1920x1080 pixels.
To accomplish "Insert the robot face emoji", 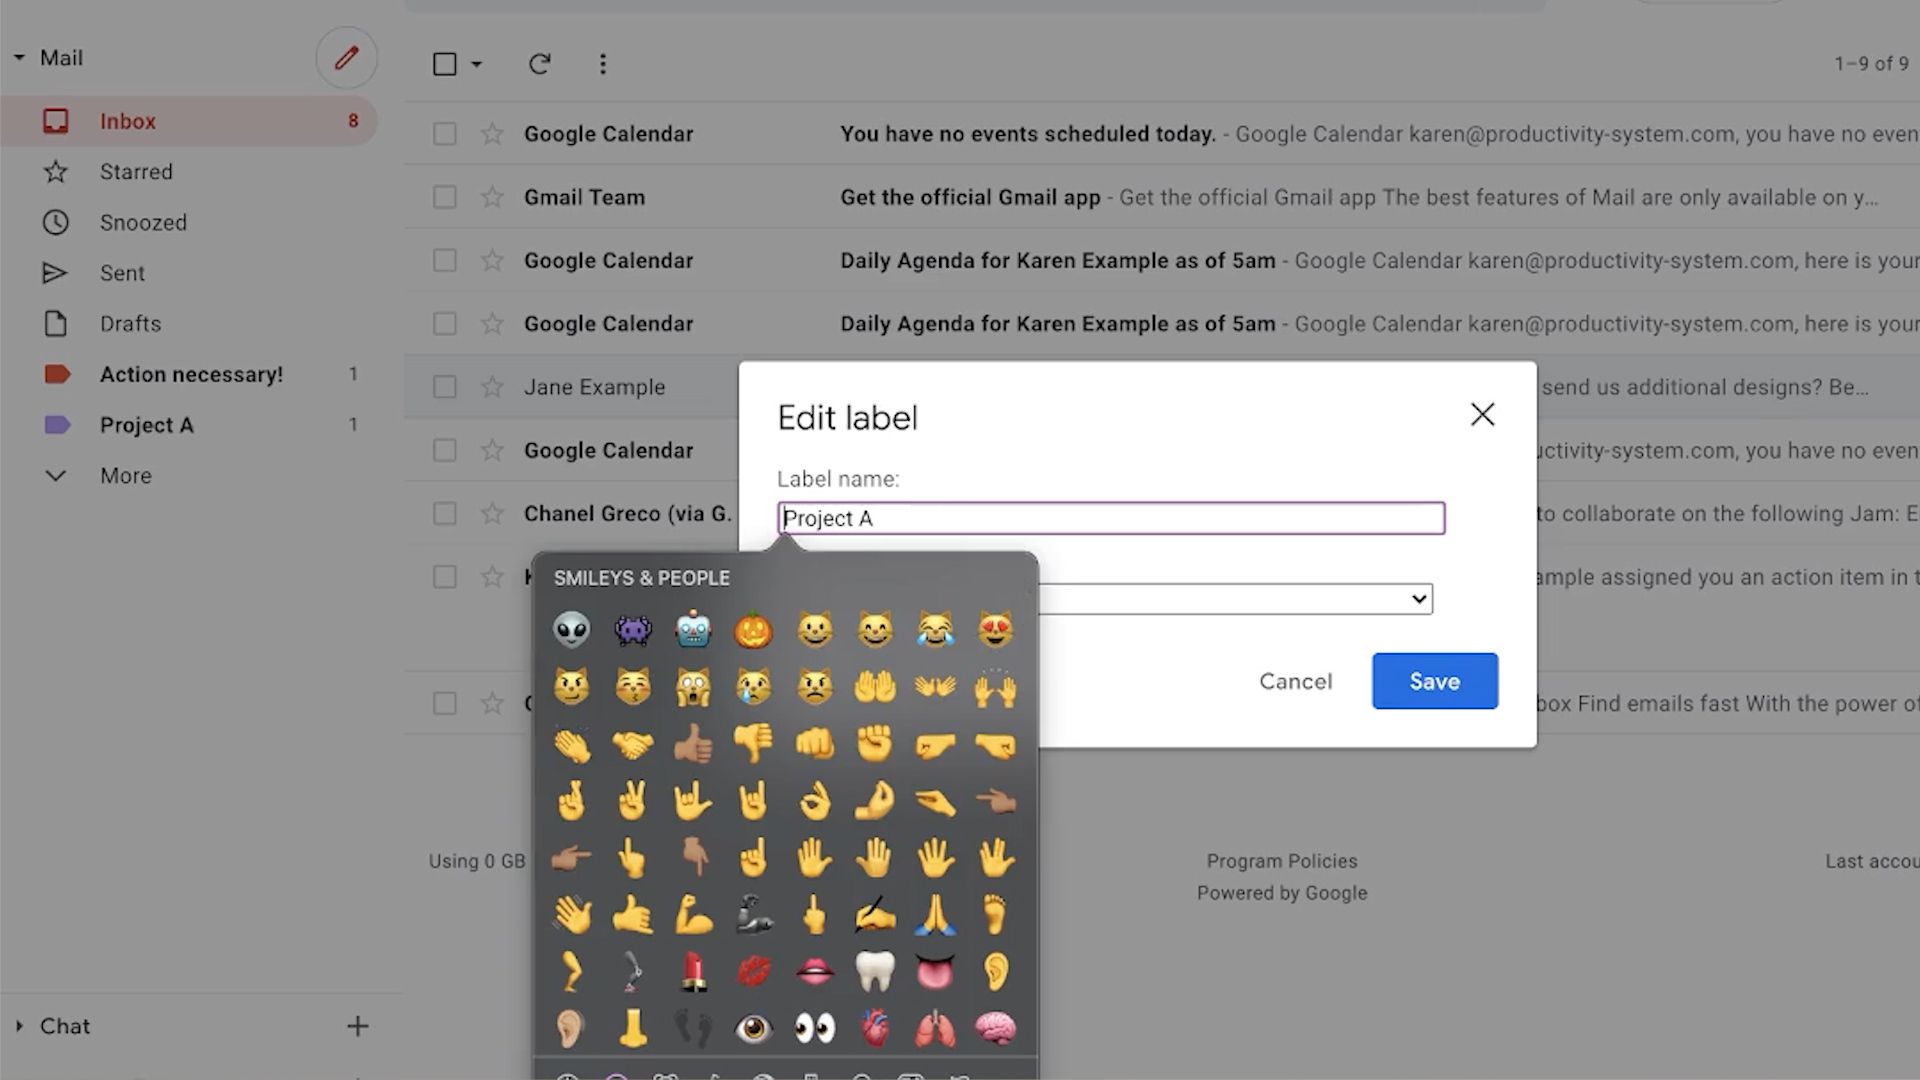I will pyautogui.click(x=693, y=630).
